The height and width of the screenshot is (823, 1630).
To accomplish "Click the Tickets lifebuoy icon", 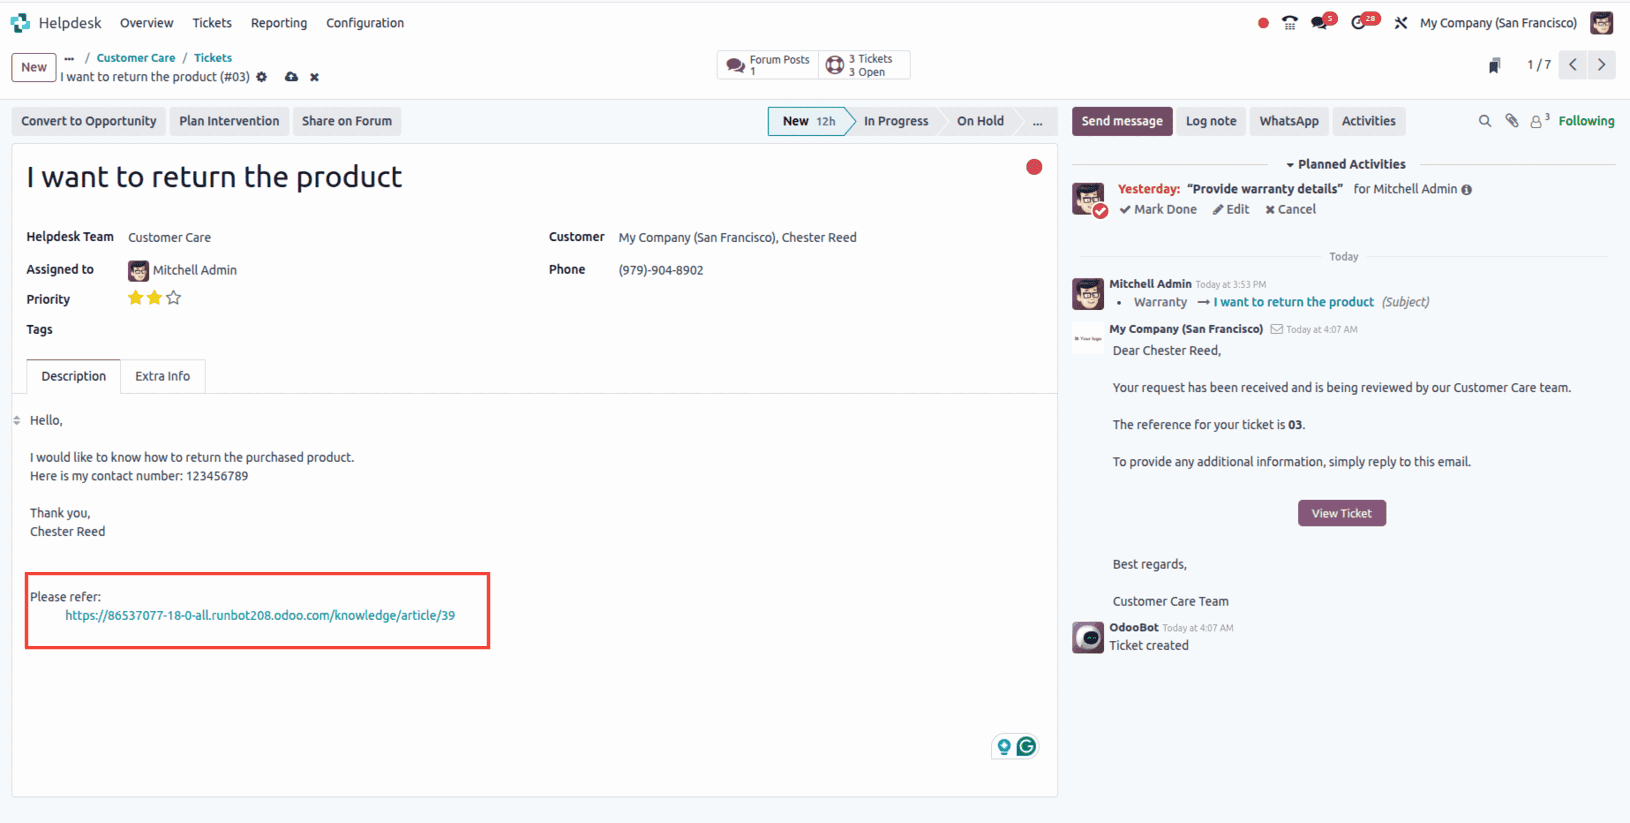I will pyautogui.click(x=835, y=66).
